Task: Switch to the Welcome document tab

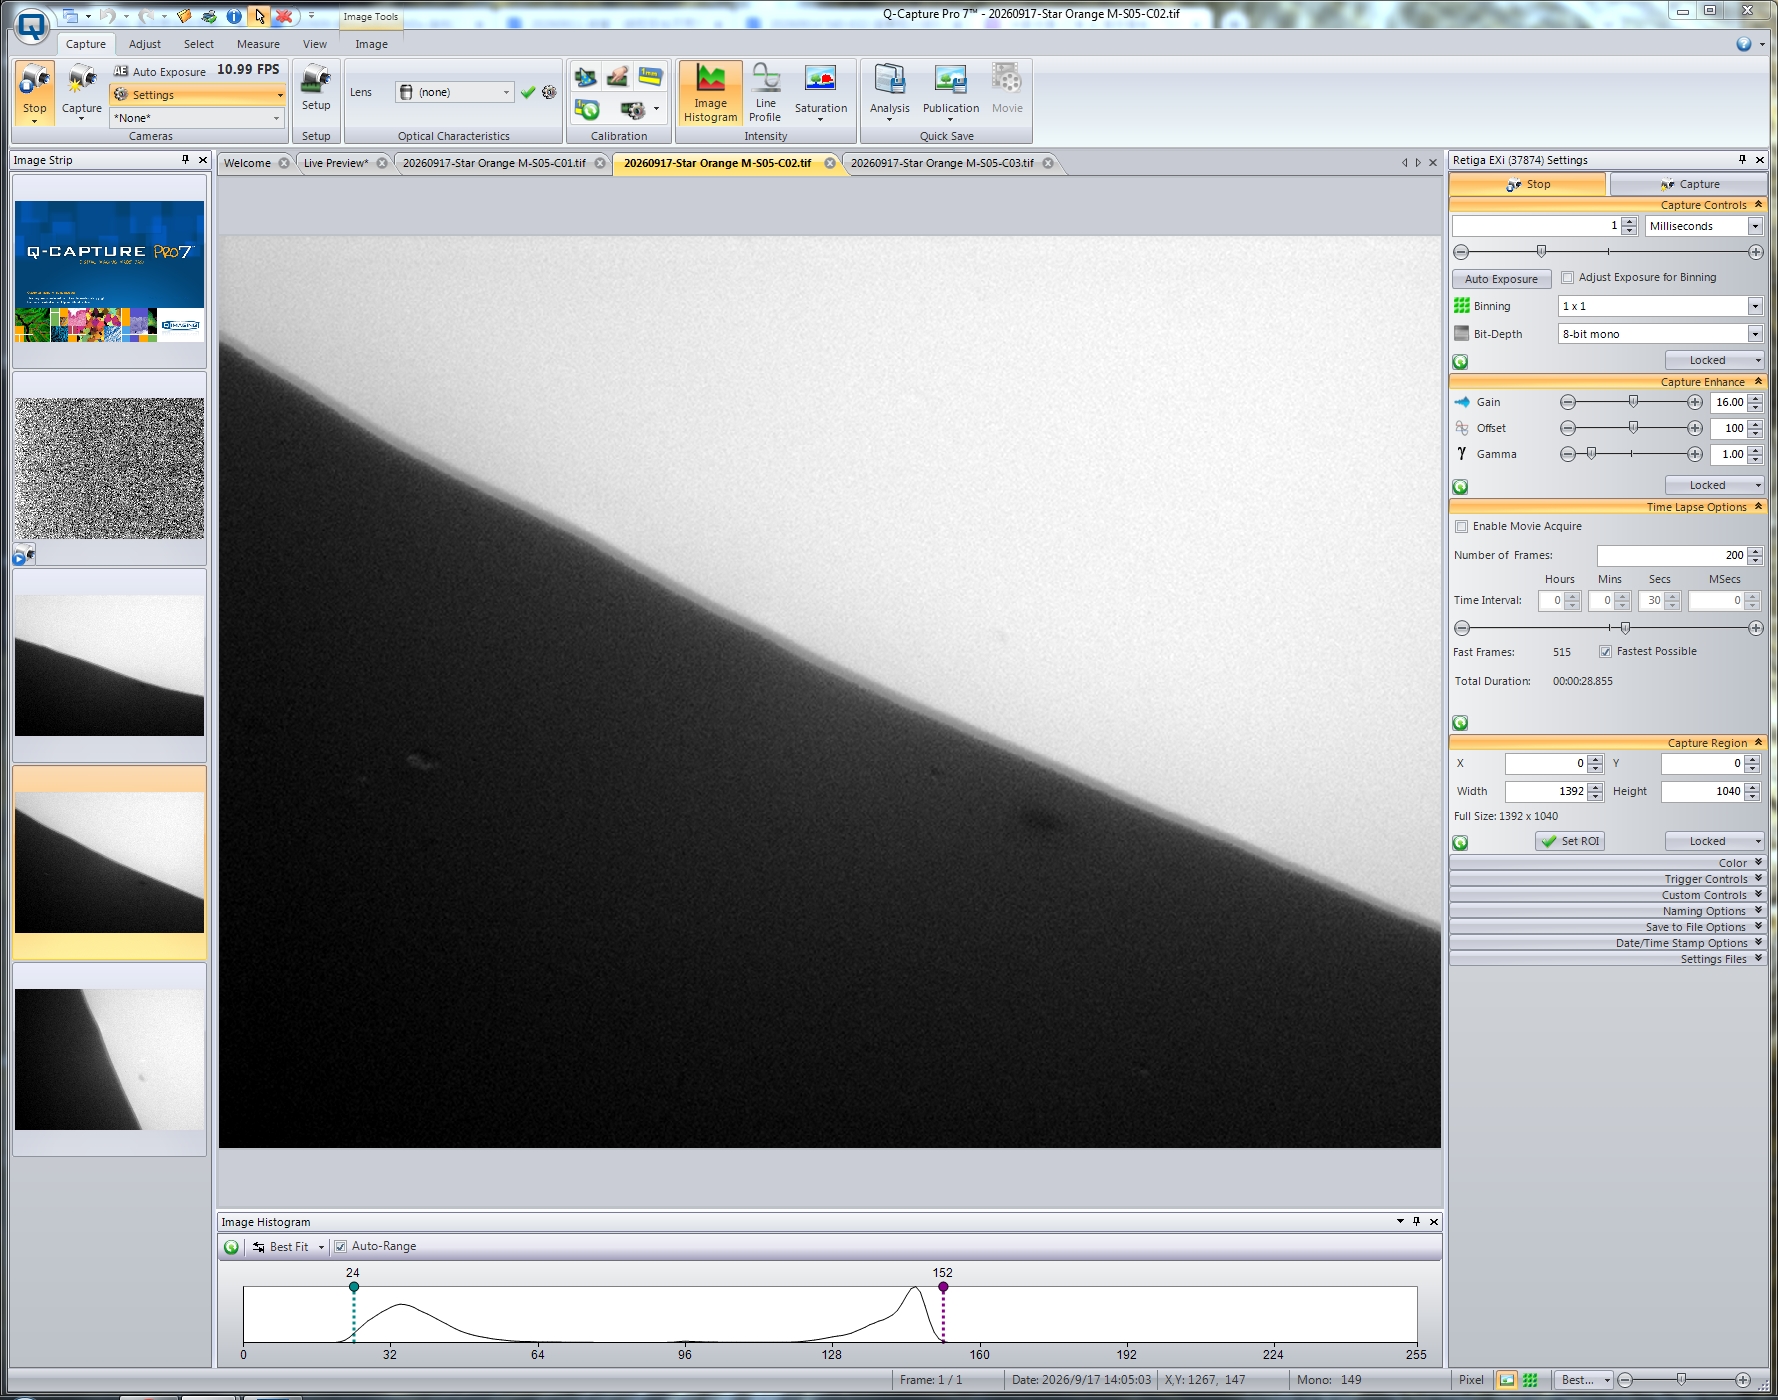Action: coord(247,163)
